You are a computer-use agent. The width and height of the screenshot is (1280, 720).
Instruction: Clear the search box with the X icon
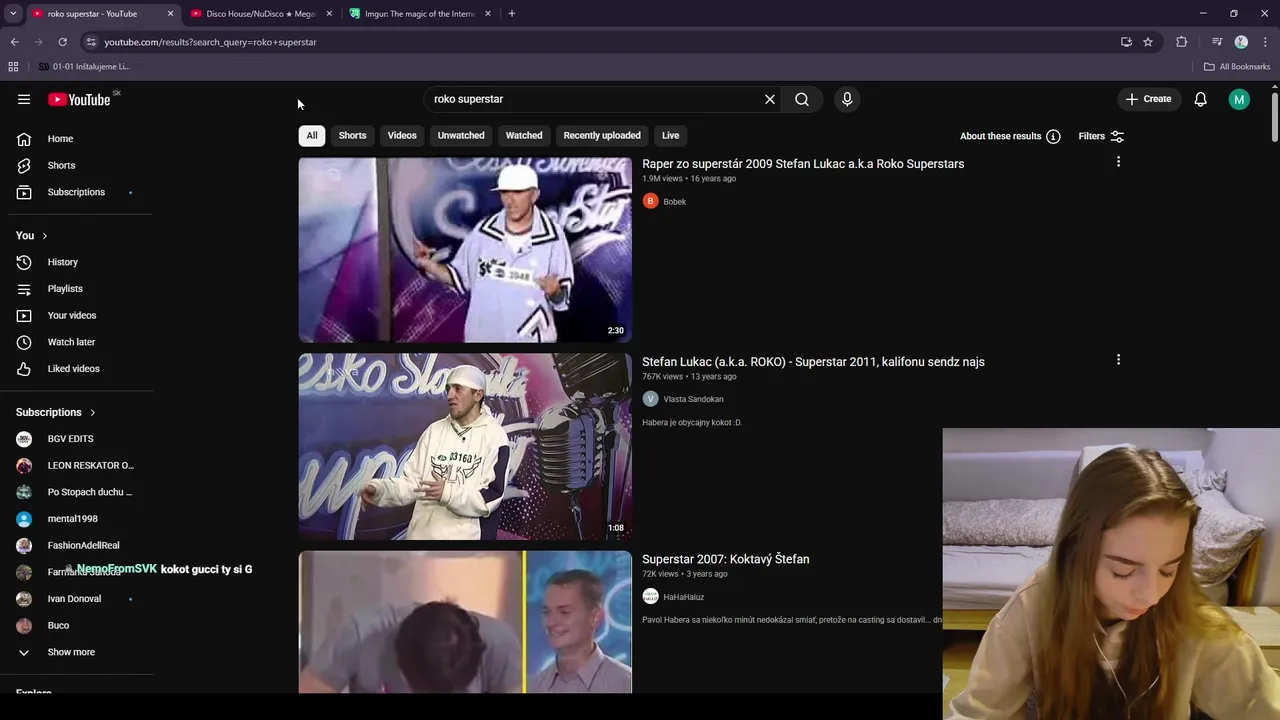(x=770, y=99)
